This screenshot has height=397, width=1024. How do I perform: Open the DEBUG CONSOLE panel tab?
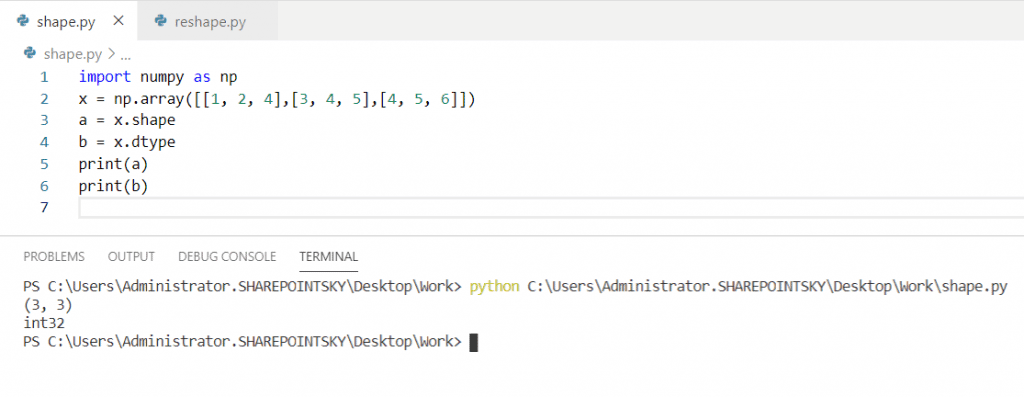(x=227, y=257)
